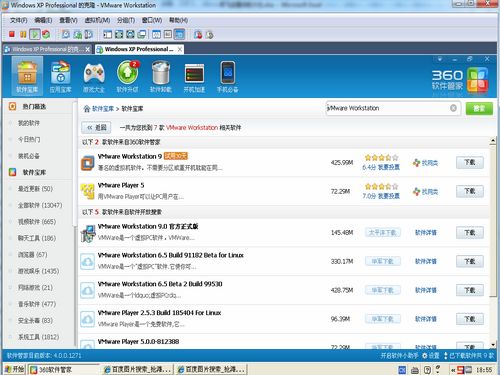The image size is (500, 375).
Task: Click 下载 for VMware Player 2.5.3 Build 185404
Action: [x=470, y=319]
